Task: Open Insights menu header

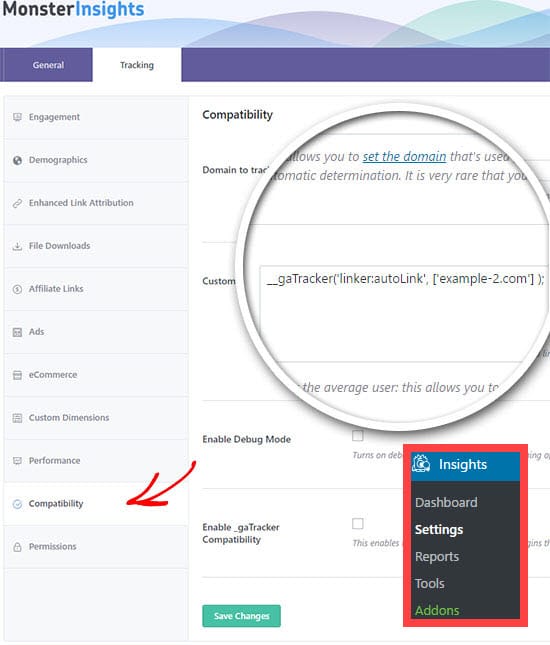Action: coord(465,465)
